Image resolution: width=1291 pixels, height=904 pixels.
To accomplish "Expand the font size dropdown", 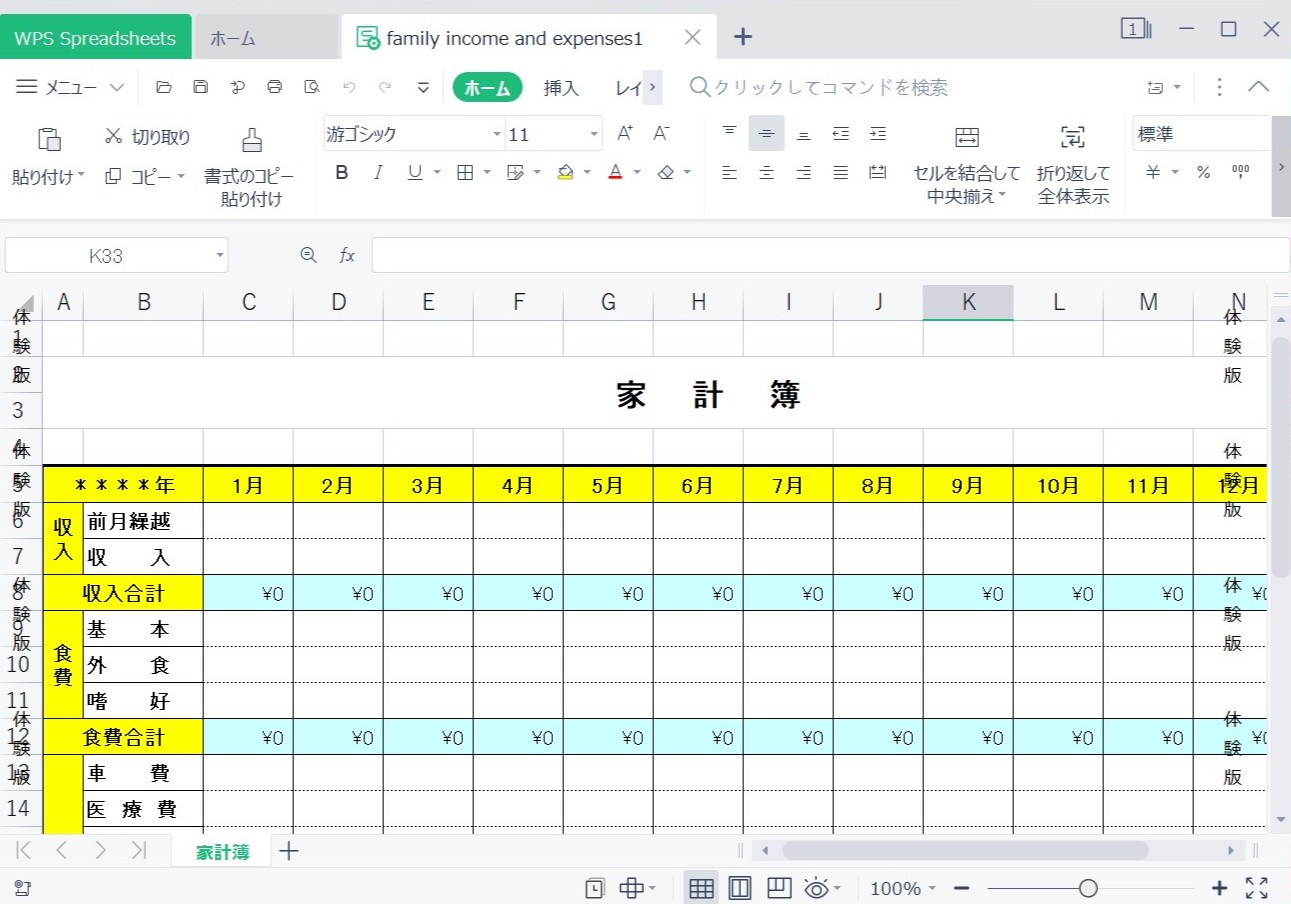I will pos(594,134).
